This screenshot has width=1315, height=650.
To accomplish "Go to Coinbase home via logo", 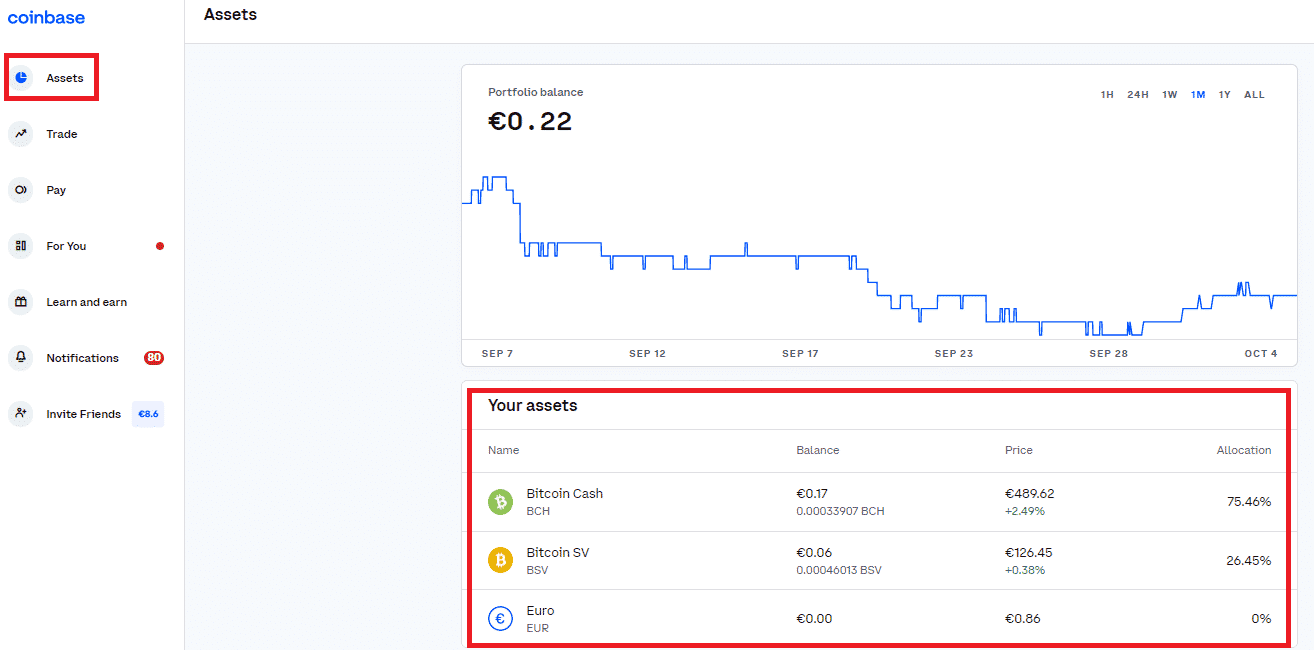I will (46, 18).
